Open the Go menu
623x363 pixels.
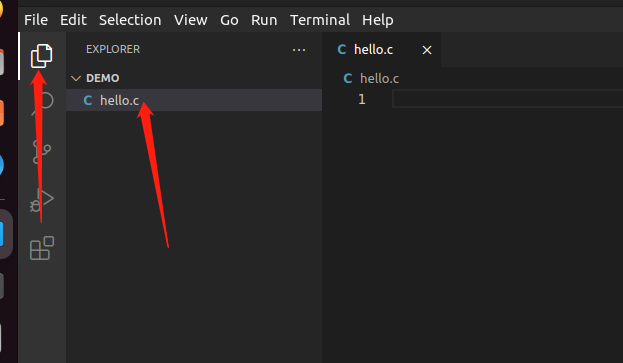click(229, 20)
